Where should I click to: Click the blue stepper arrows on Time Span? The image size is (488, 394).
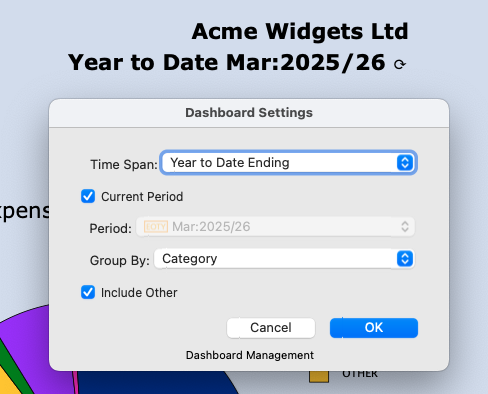[x=405, y=163]
